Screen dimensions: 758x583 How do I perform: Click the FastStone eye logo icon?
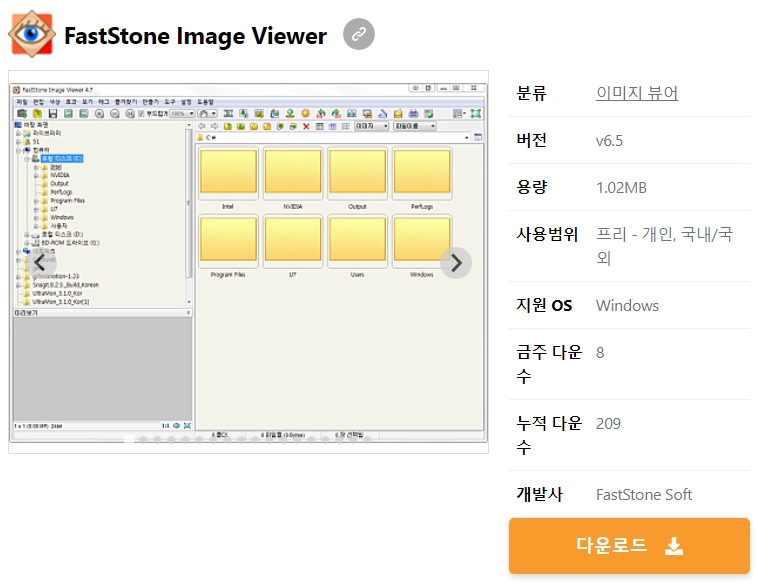[31, 34]
